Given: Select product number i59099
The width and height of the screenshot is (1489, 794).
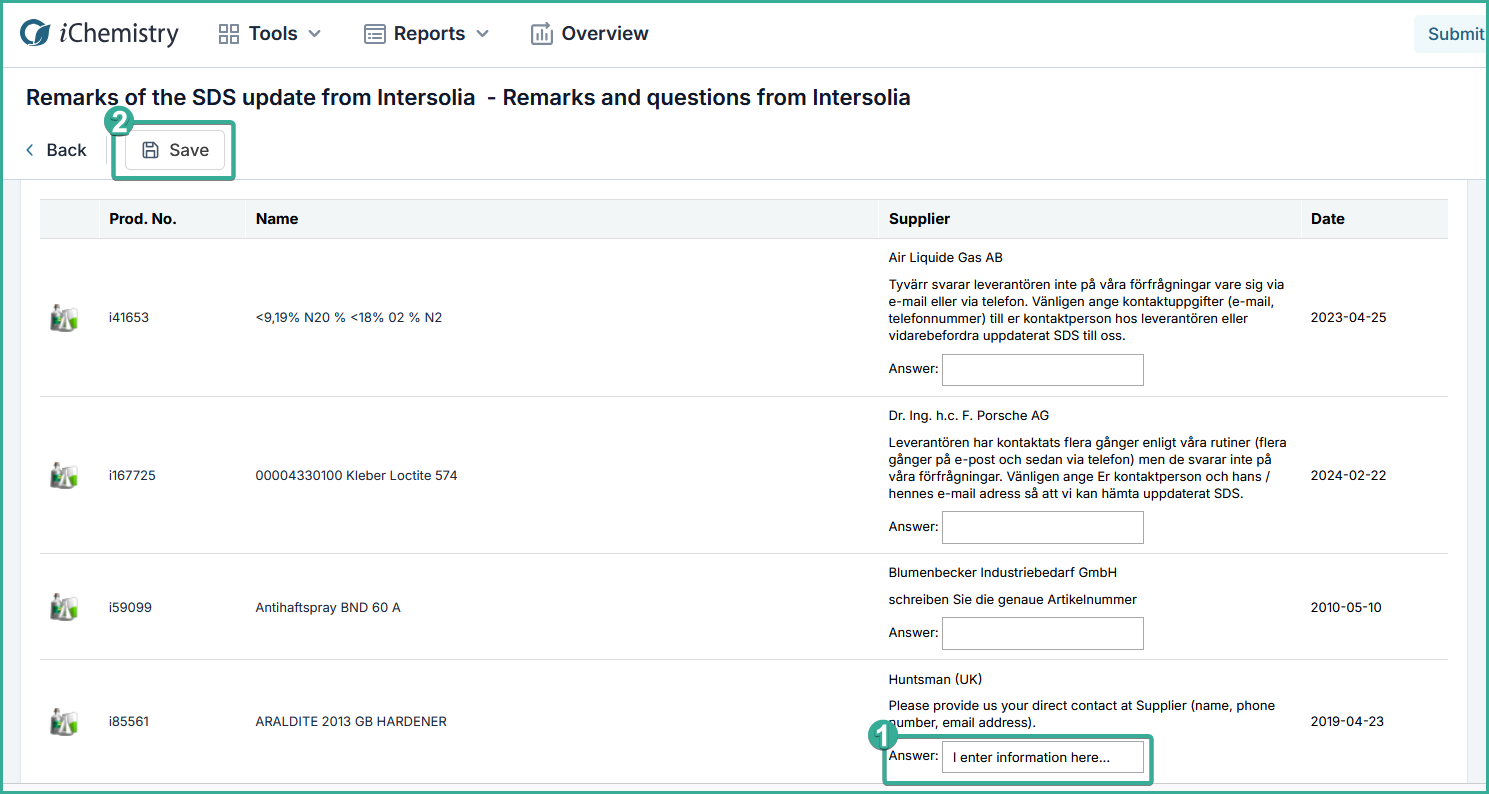Looking at the screenshot, I should (x=130, y=607).
